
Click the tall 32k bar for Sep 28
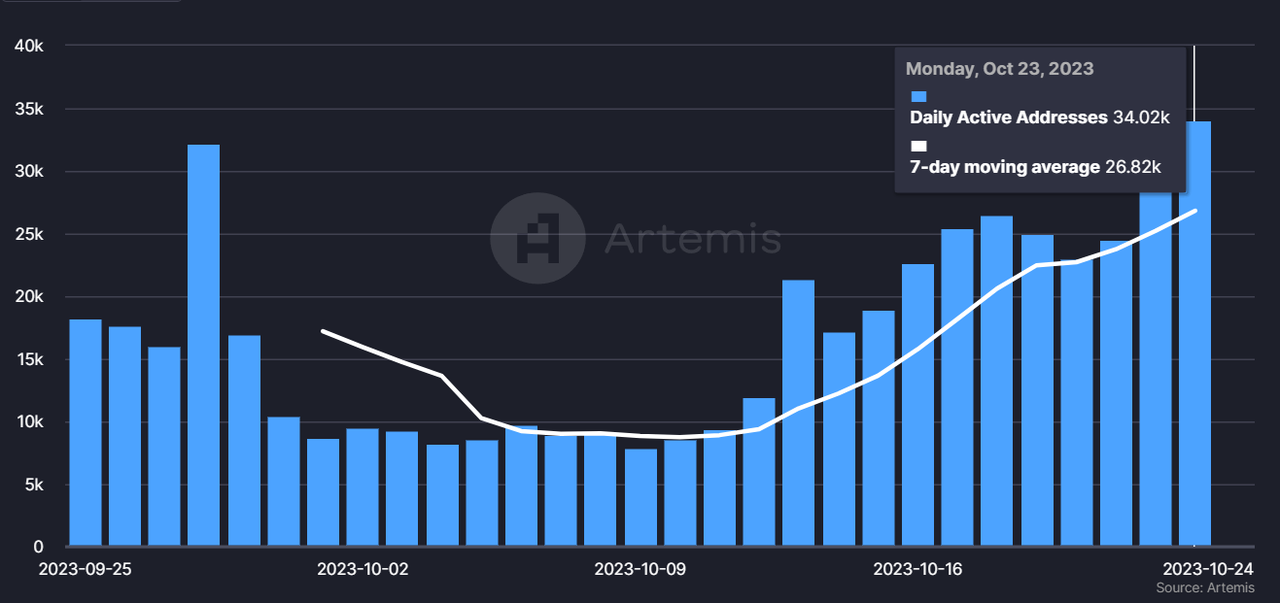(x=204, y=345)
